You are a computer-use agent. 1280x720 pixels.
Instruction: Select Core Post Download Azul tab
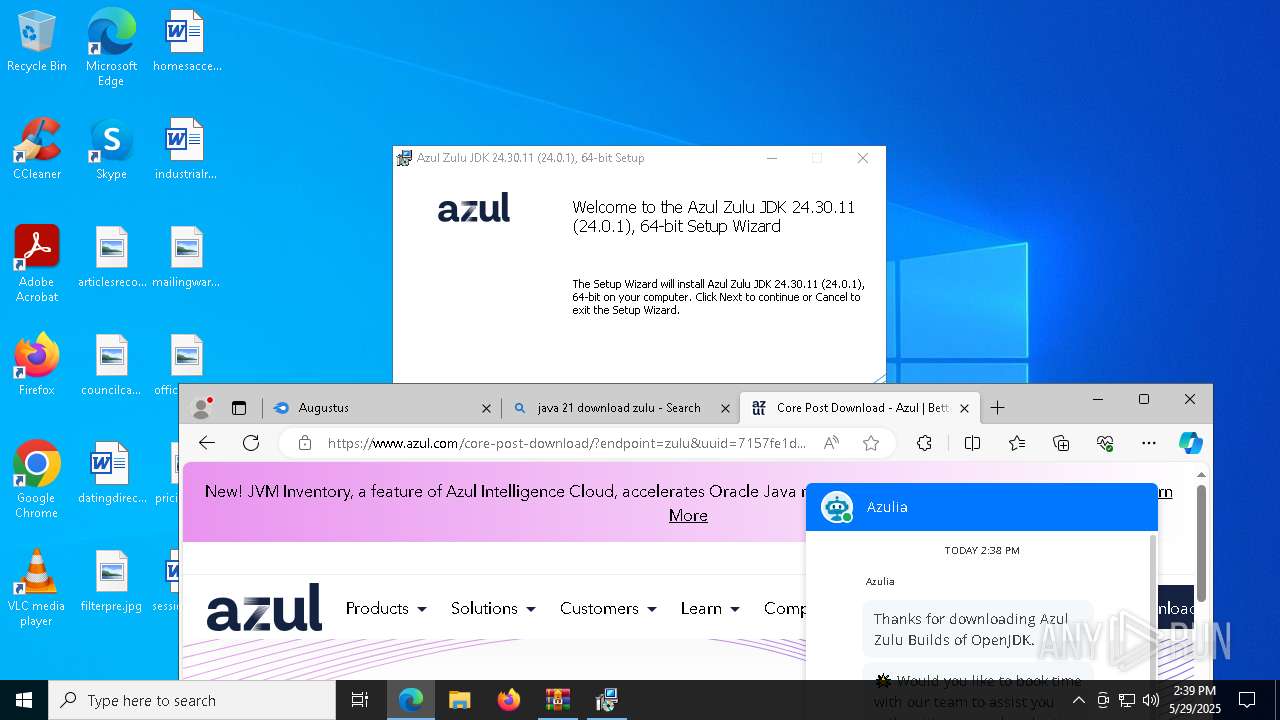click(860, 408)
